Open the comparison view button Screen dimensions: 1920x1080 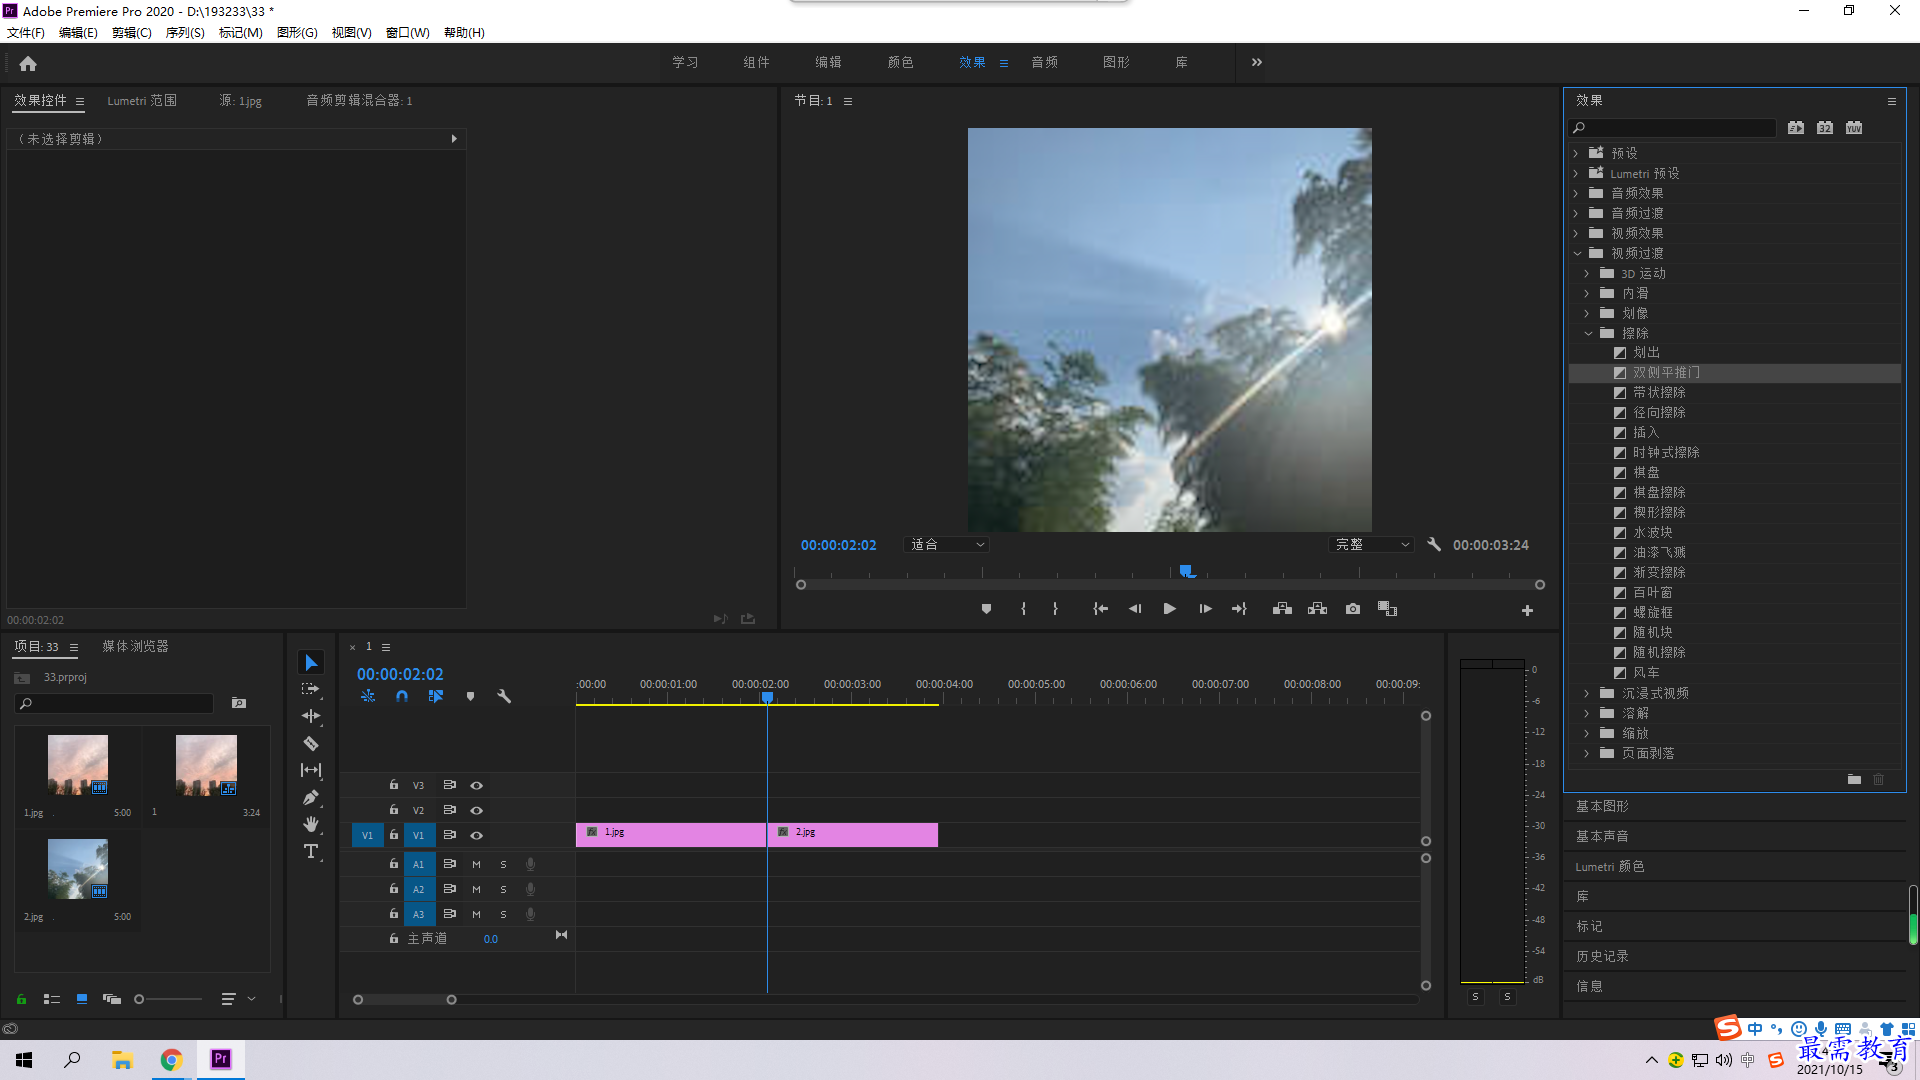[1387, 609]
